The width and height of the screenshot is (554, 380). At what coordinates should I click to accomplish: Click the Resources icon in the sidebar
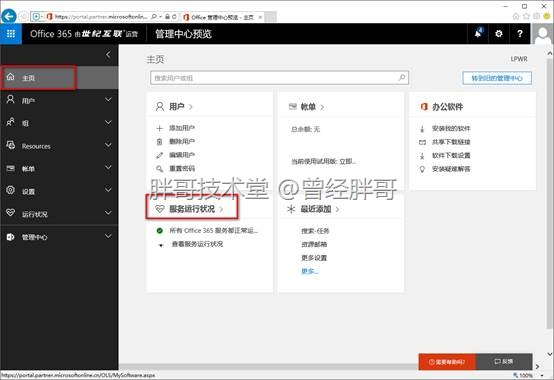pyautogui.click(x=11, y=145)
